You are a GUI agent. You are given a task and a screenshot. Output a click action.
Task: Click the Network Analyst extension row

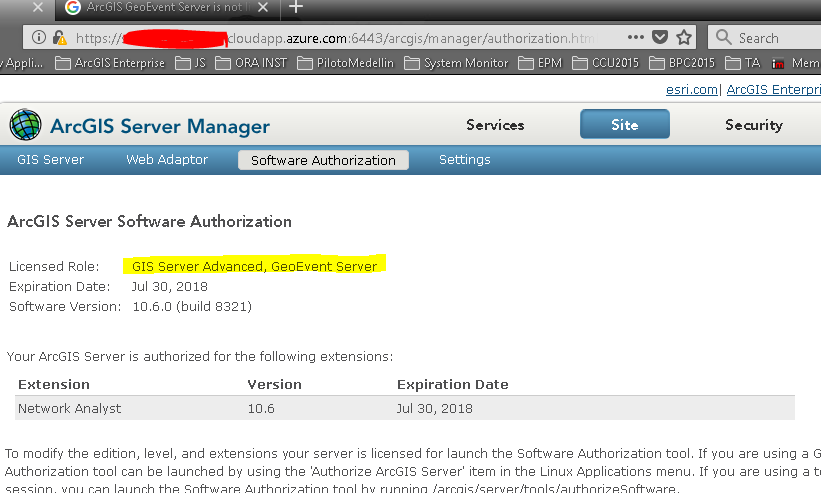[405, 408]
